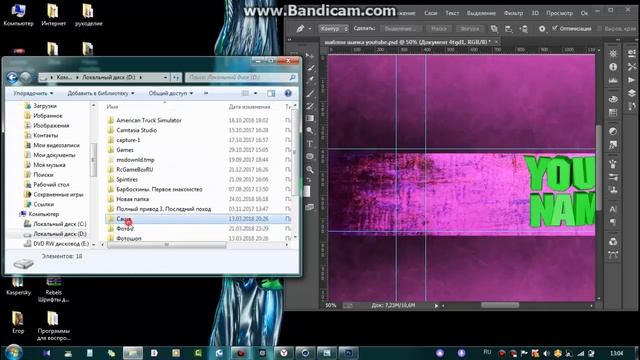Open the Layers panel icon
Image resolution: width=640 pixels, height=360 pixels.
click(x=632, y=93)
